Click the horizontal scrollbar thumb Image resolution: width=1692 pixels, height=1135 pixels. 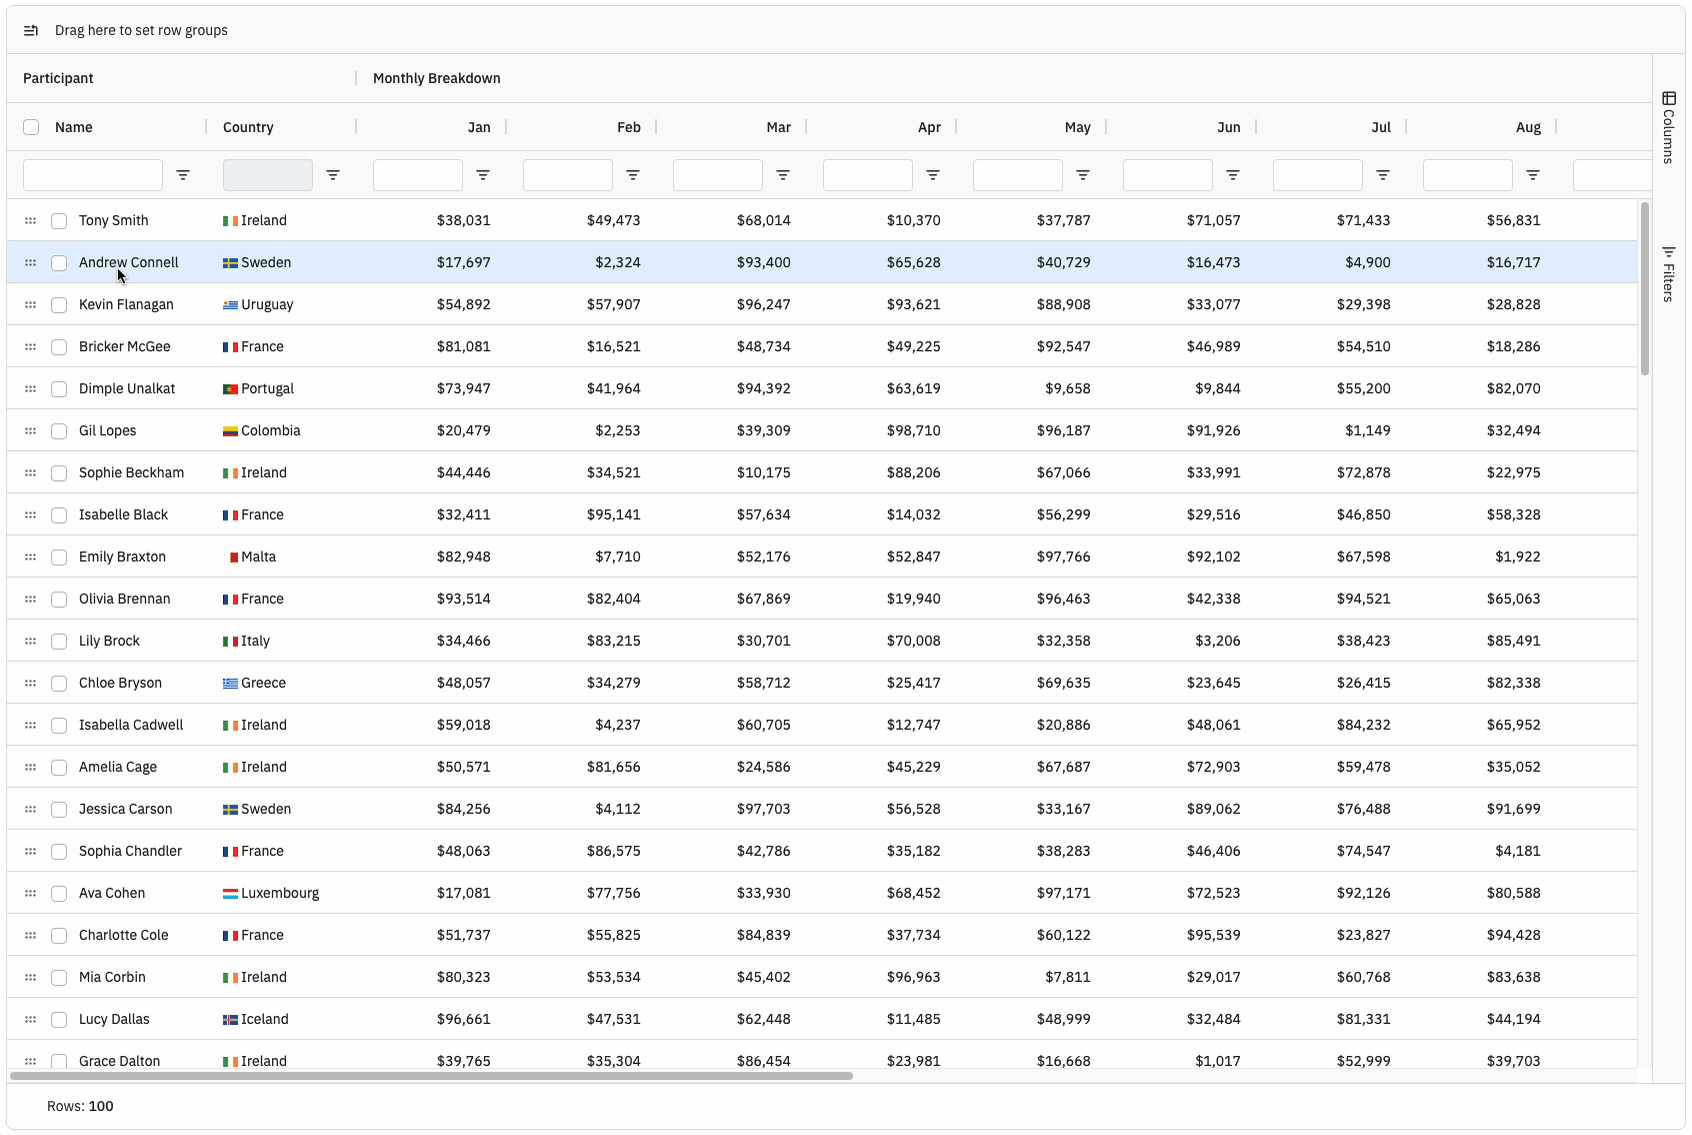point(430,1076)
